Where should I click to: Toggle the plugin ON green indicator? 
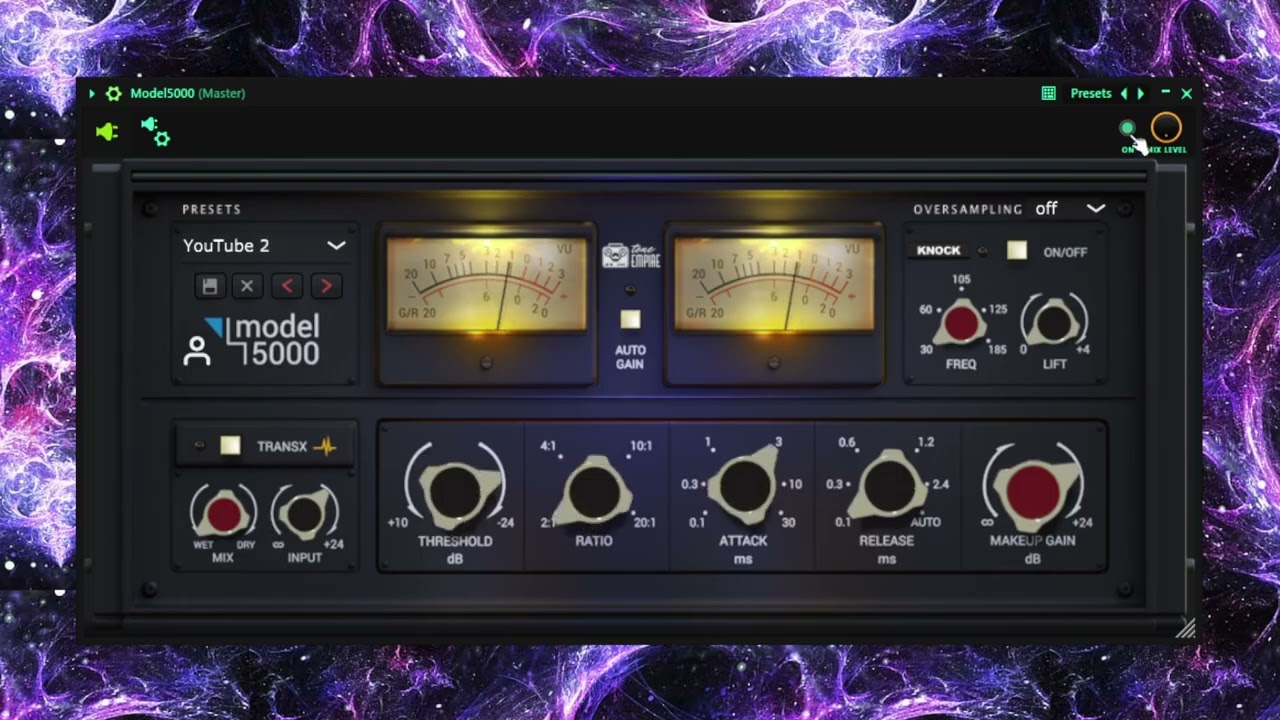pyautogui.click(x=1127, y=128)
